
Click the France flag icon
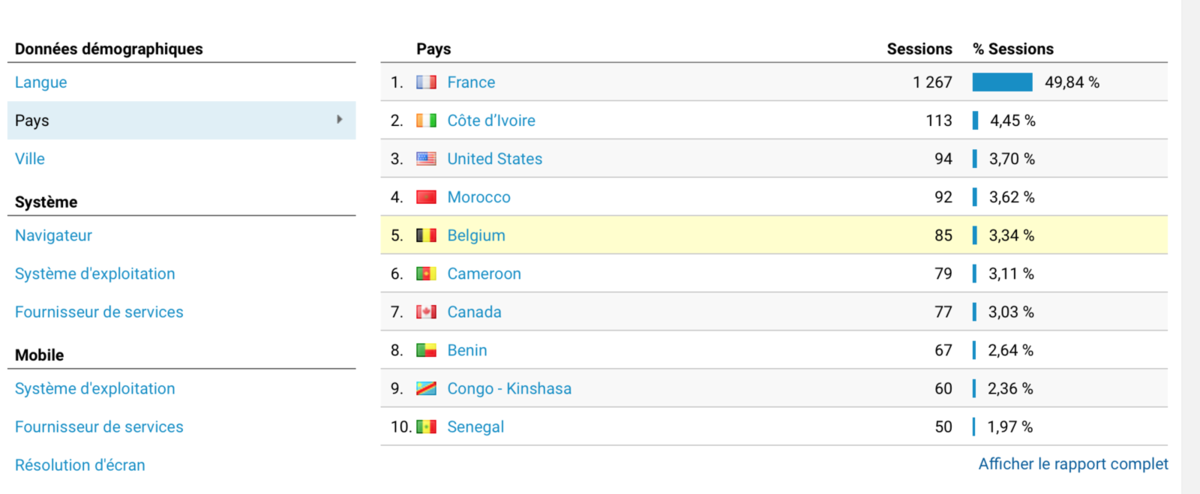pos(426,83)
